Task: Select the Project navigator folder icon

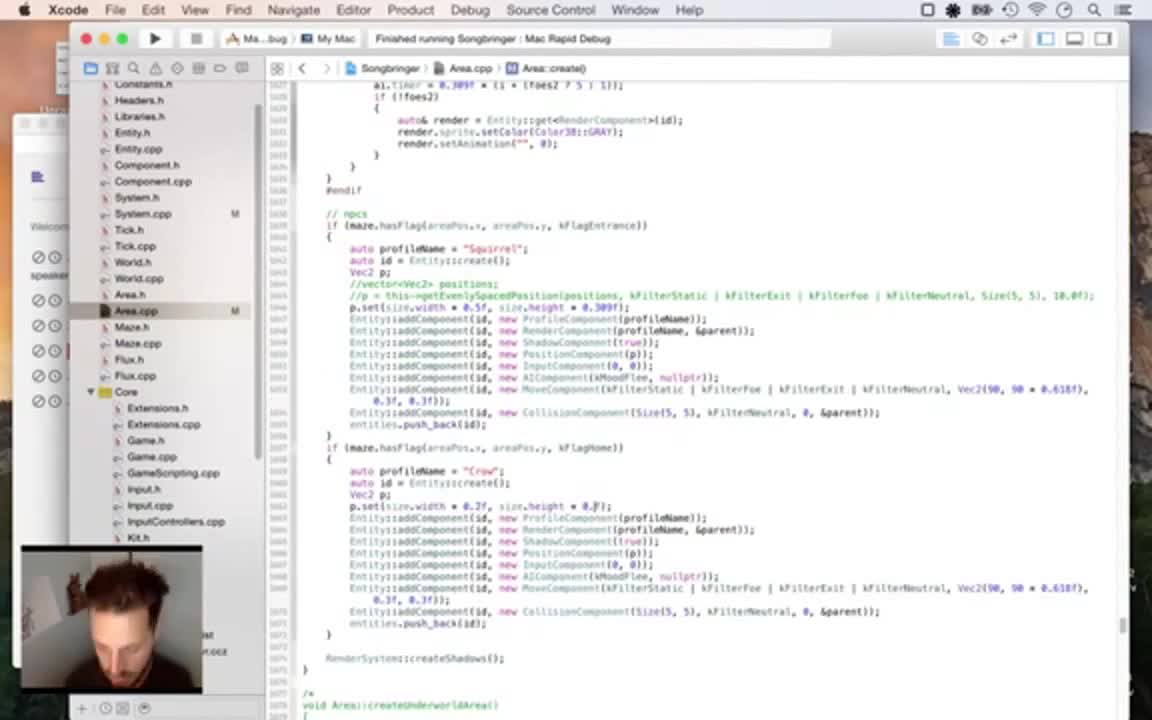Action: [x=91, y=68]
